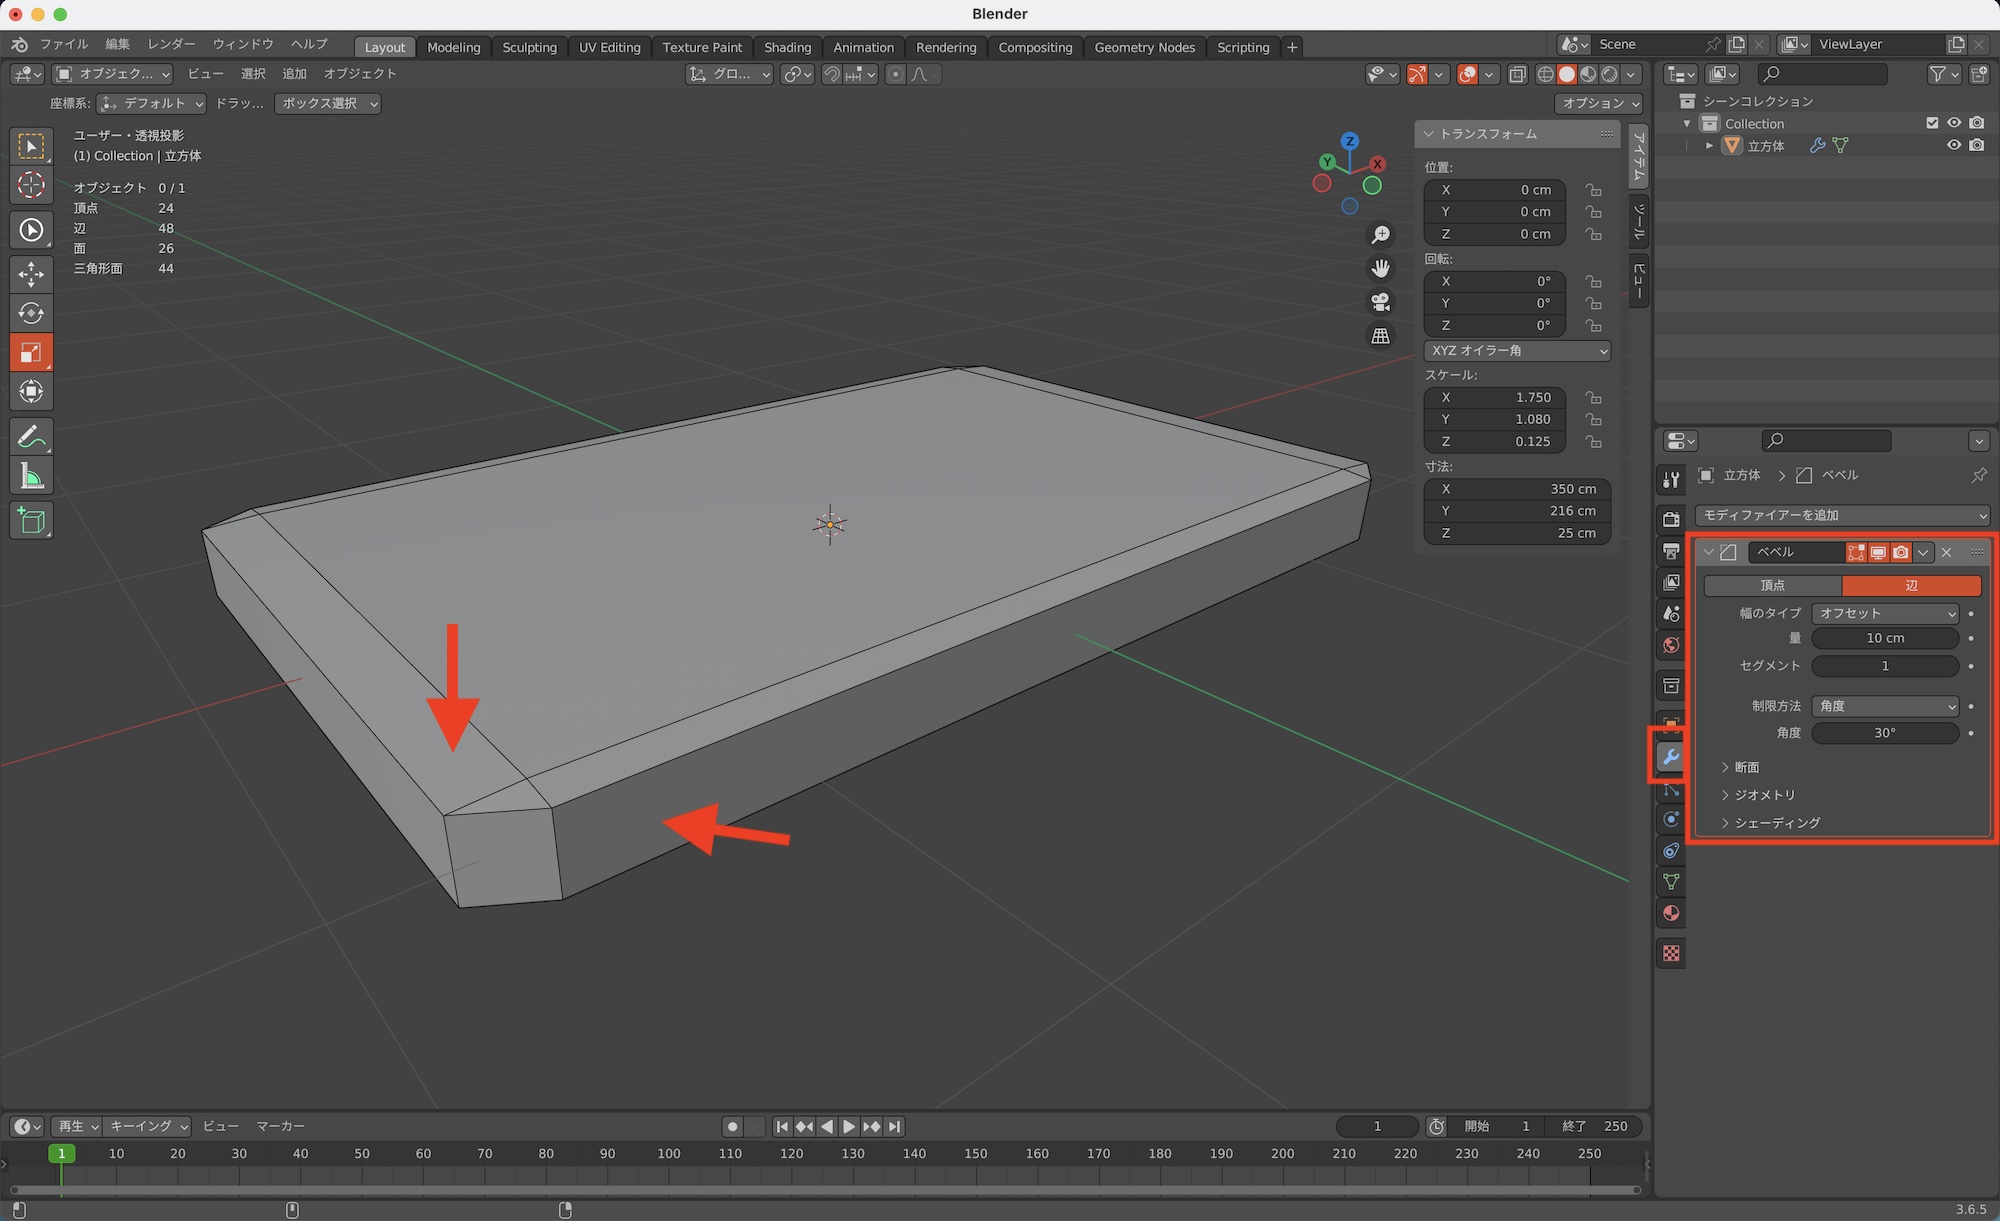Open the Render properties tab icon
This screenshot has height=1221, width=2000.
point(1671,519)
